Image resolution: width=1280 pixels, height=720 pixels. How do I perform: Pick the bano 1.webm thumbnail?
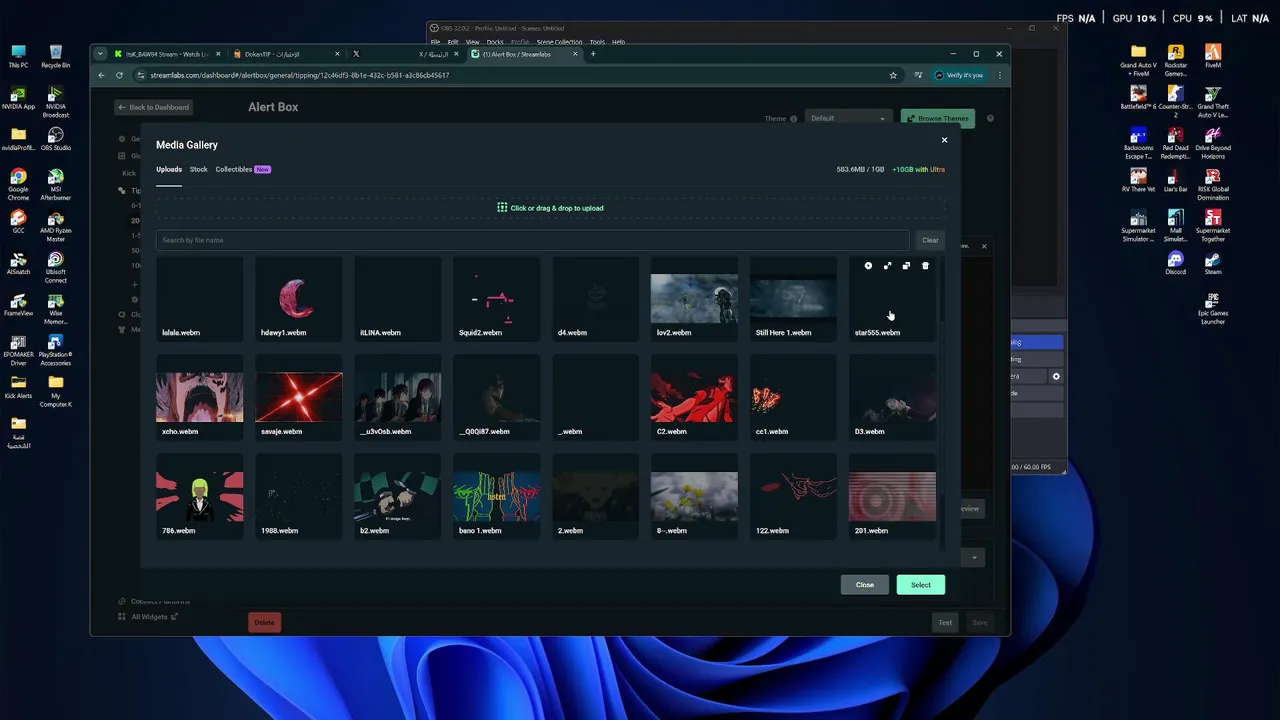pyautogui.click(x=496, y=496)
